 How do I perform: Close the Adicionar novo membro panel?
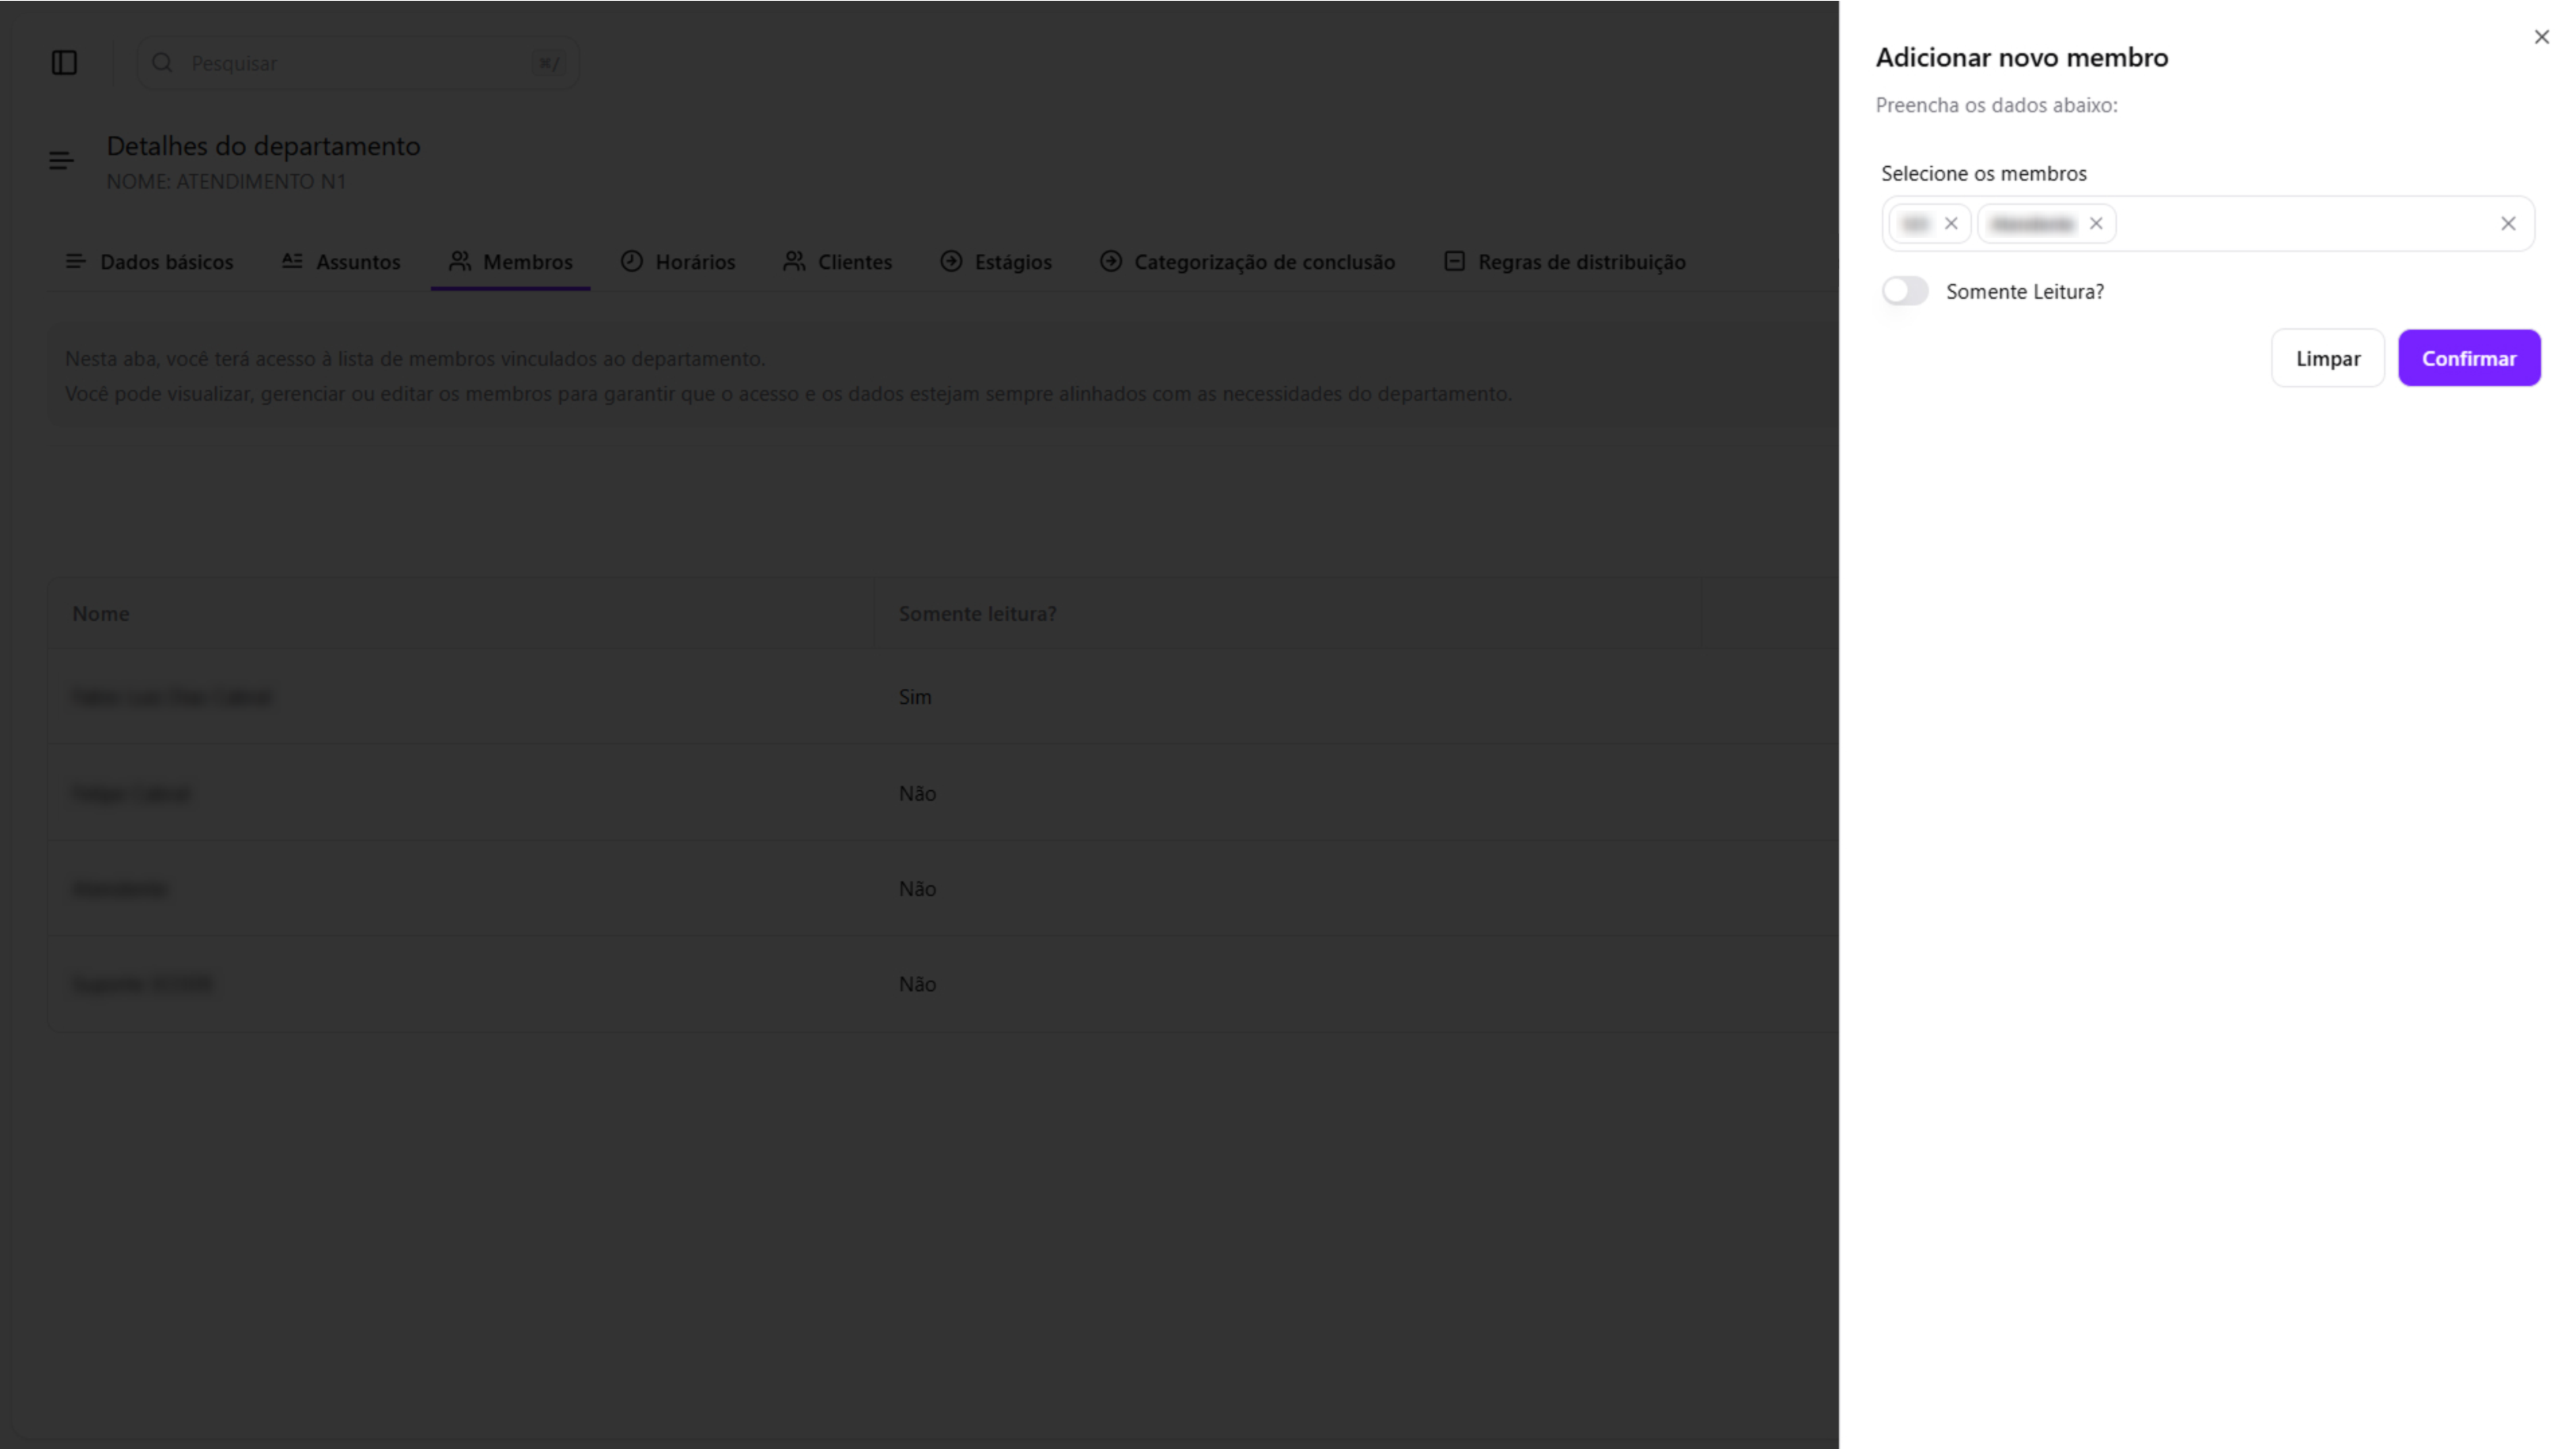pyautogui.click(x=2541, y=37)
